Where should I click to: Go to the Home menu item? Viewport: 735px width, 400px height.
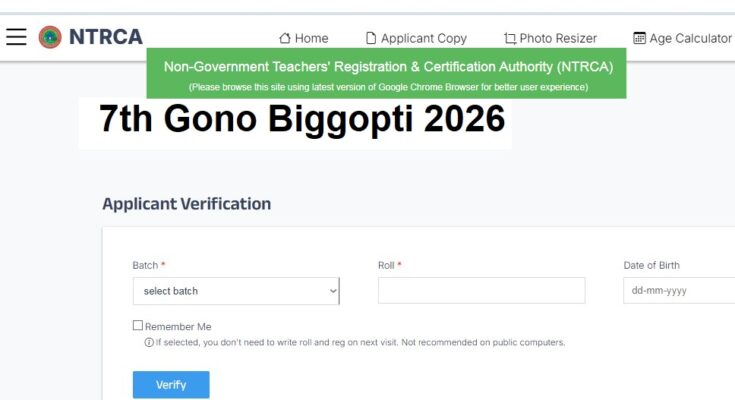click(311, 38)
